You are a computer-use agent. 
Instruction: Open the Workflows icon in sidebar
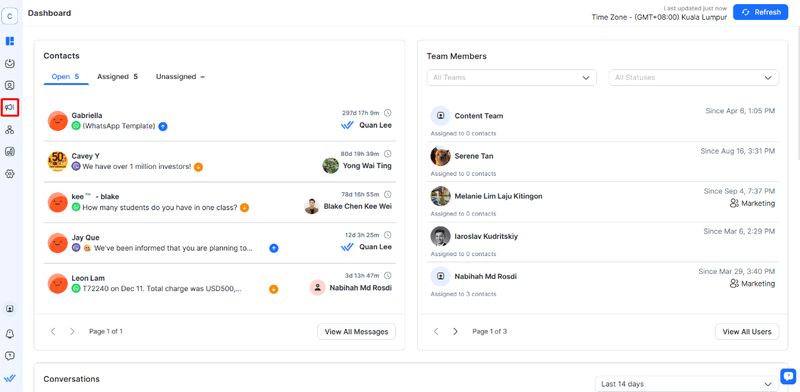(10, 130)
